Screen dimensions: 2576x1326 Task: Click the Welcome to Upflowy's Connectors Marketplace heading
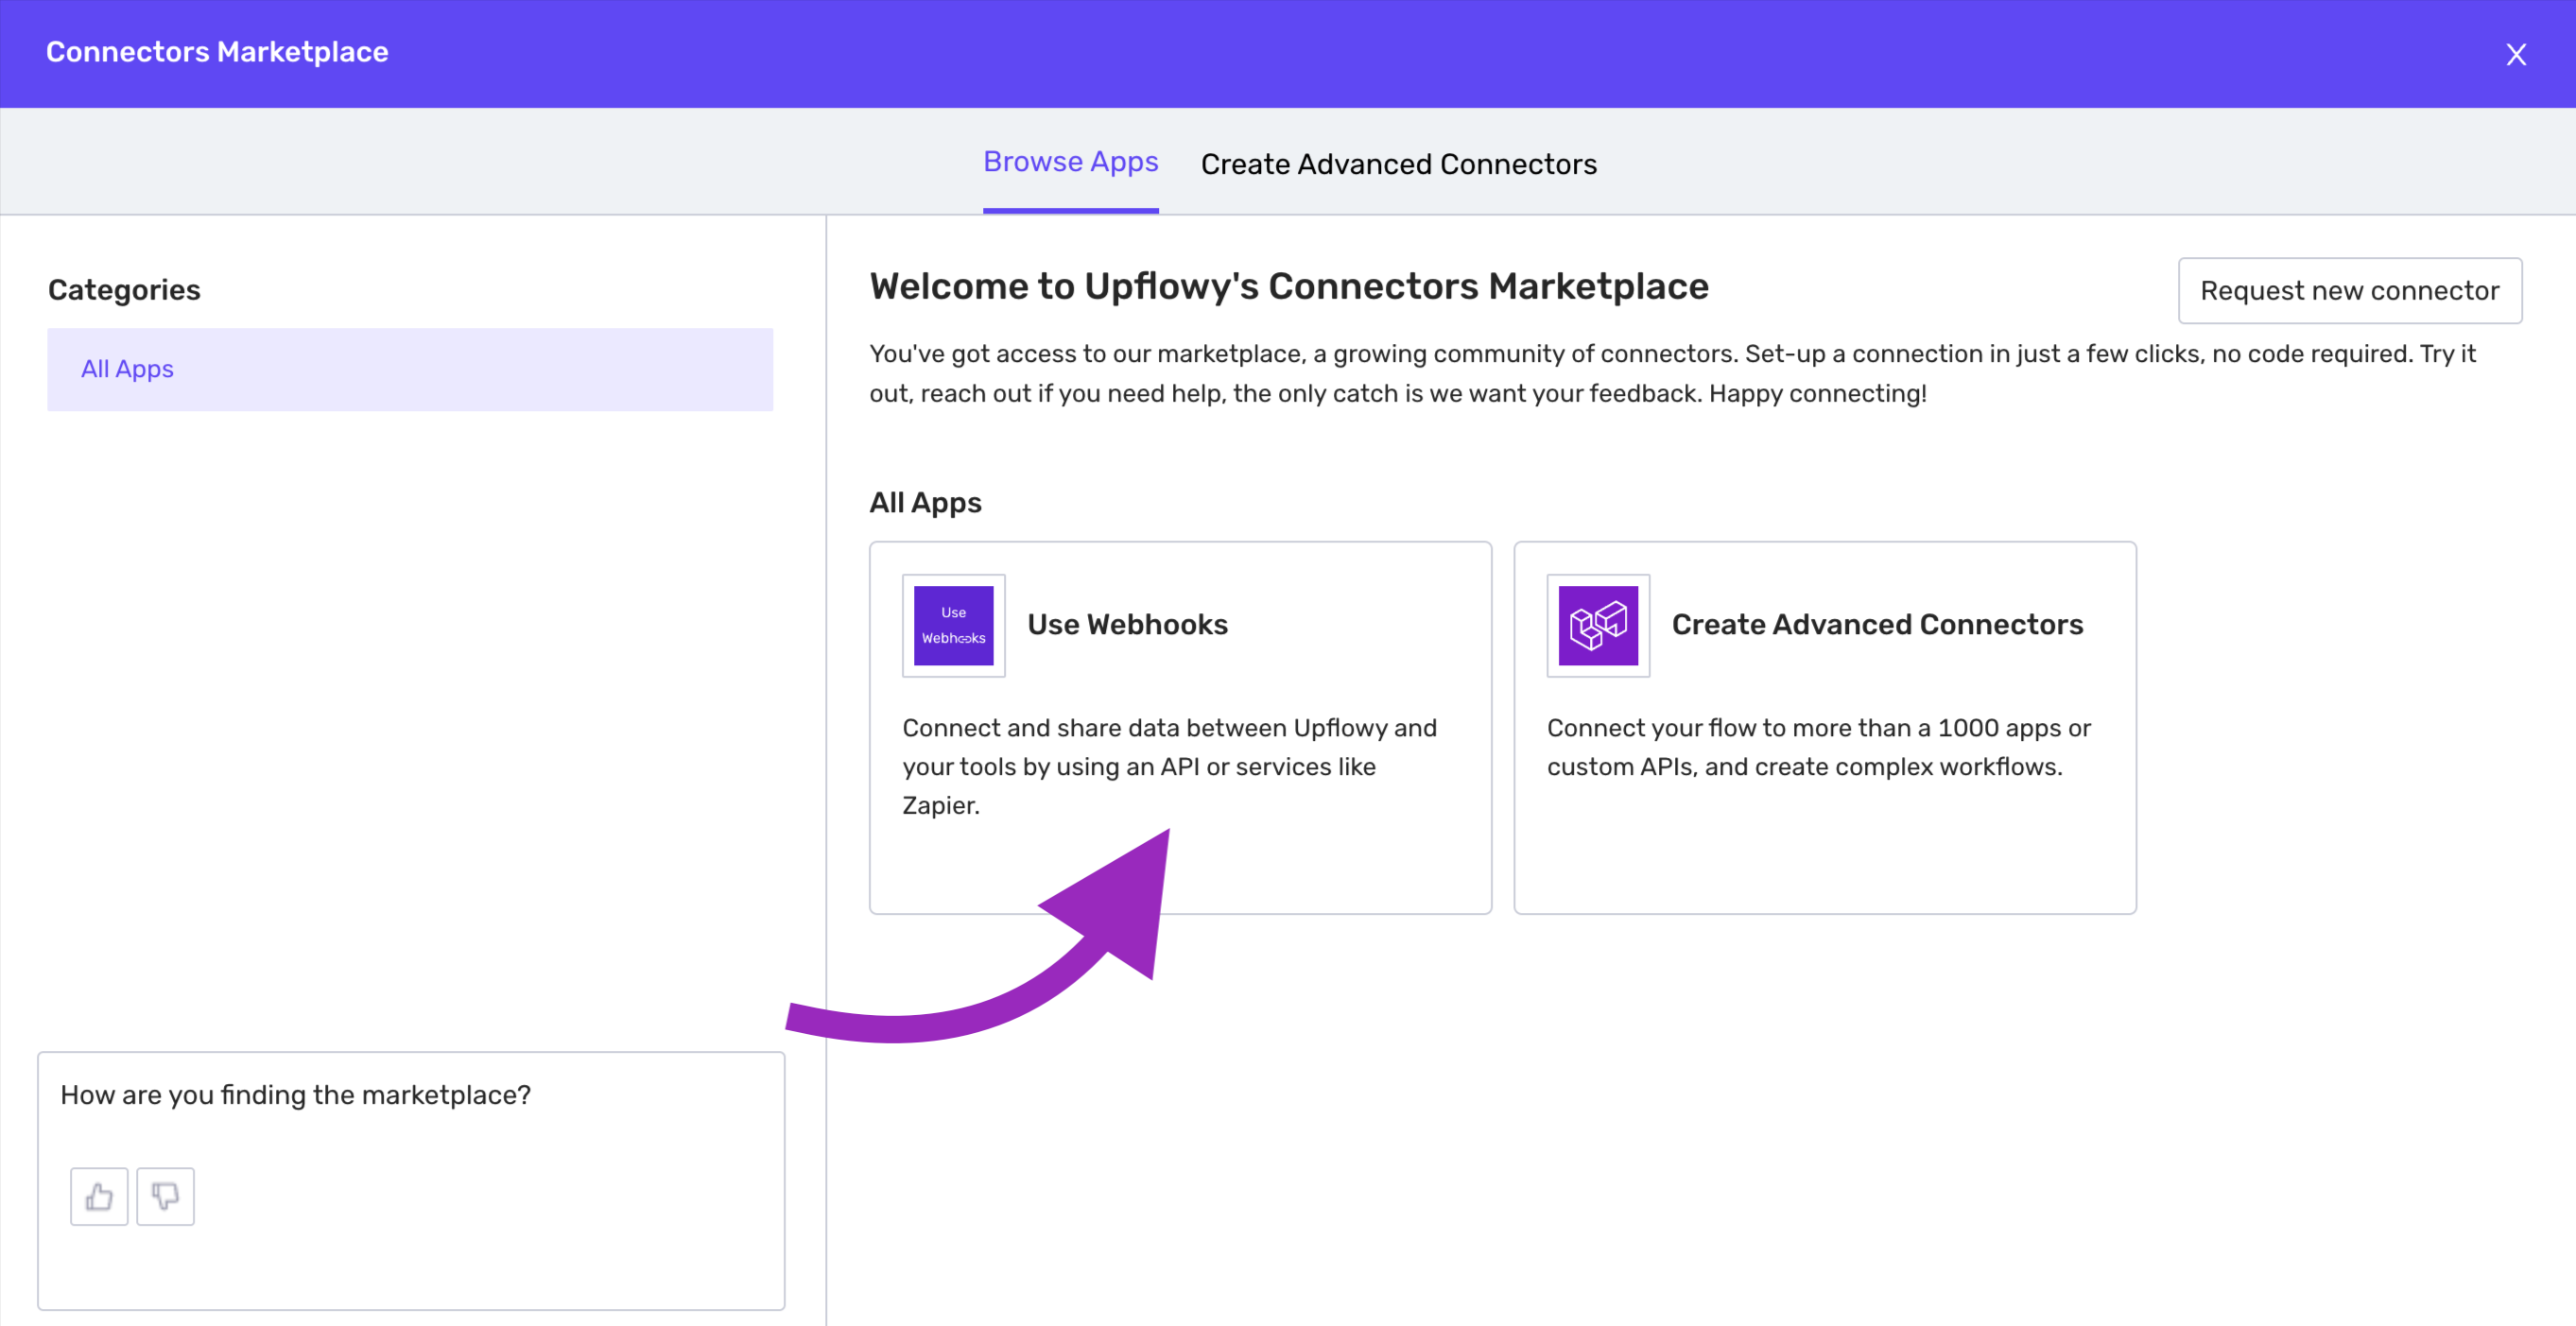[1288, 286]
